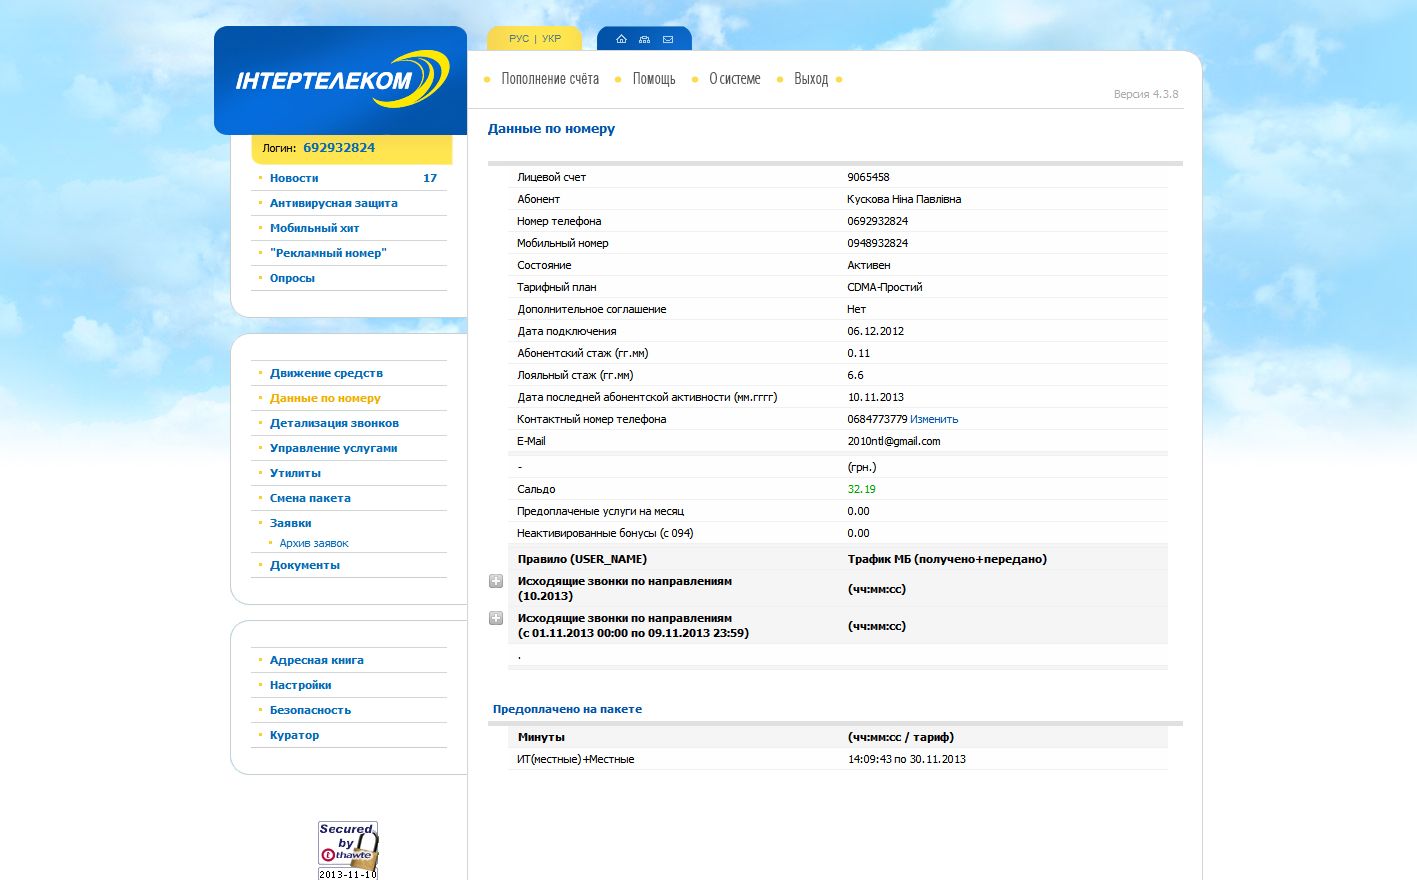This screenshot has height=880, width=1417.
Task: Open Документы in the sidebar
Action: coord(305,565)
